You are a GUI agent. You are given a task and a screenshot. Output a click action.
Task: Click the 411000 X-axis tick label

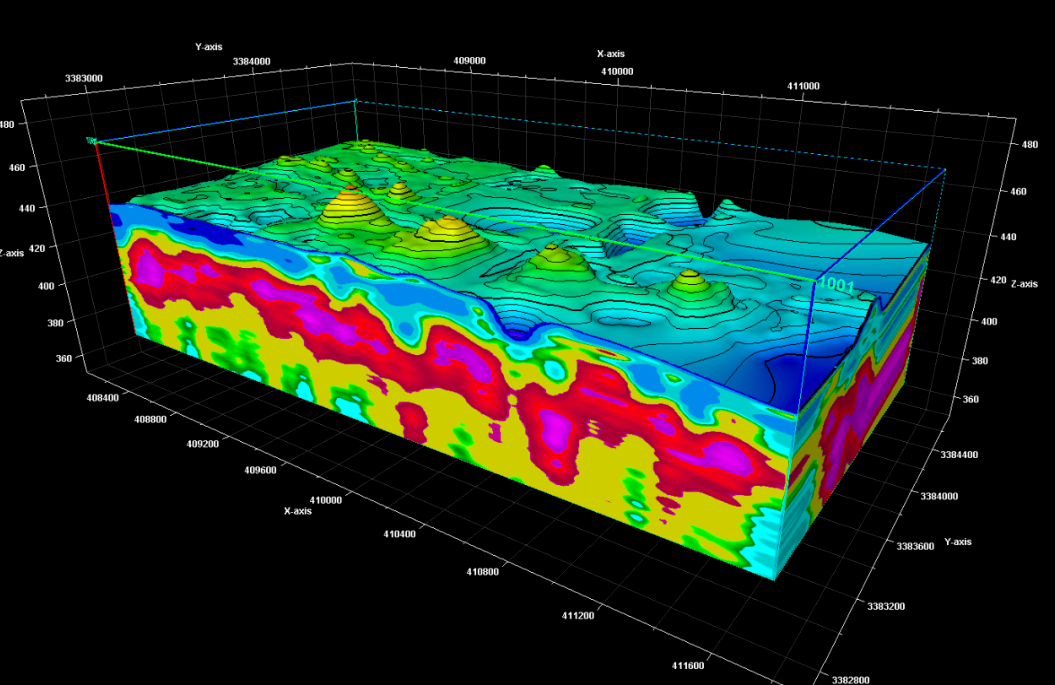pos(803,86)
